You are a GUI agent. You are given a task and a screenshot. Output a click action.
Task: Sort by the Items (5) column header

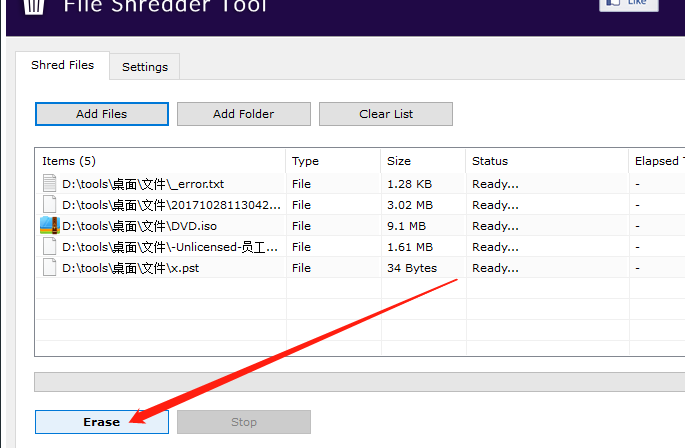[160, 161]
